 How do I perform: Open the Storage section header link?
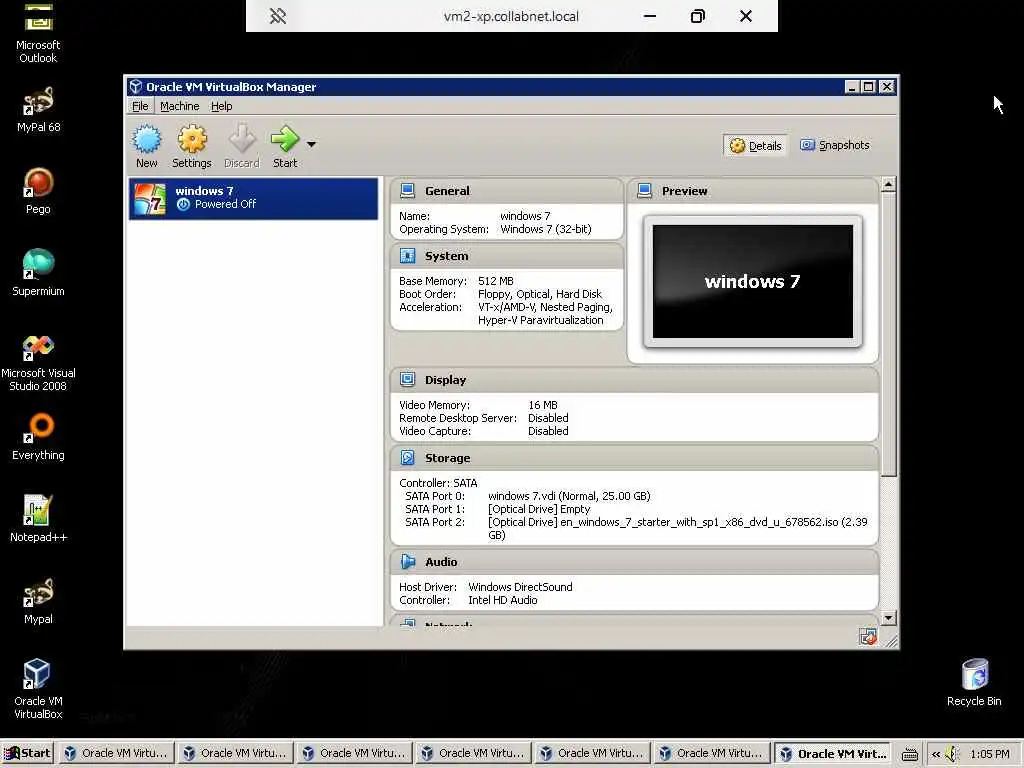[447, 458]
